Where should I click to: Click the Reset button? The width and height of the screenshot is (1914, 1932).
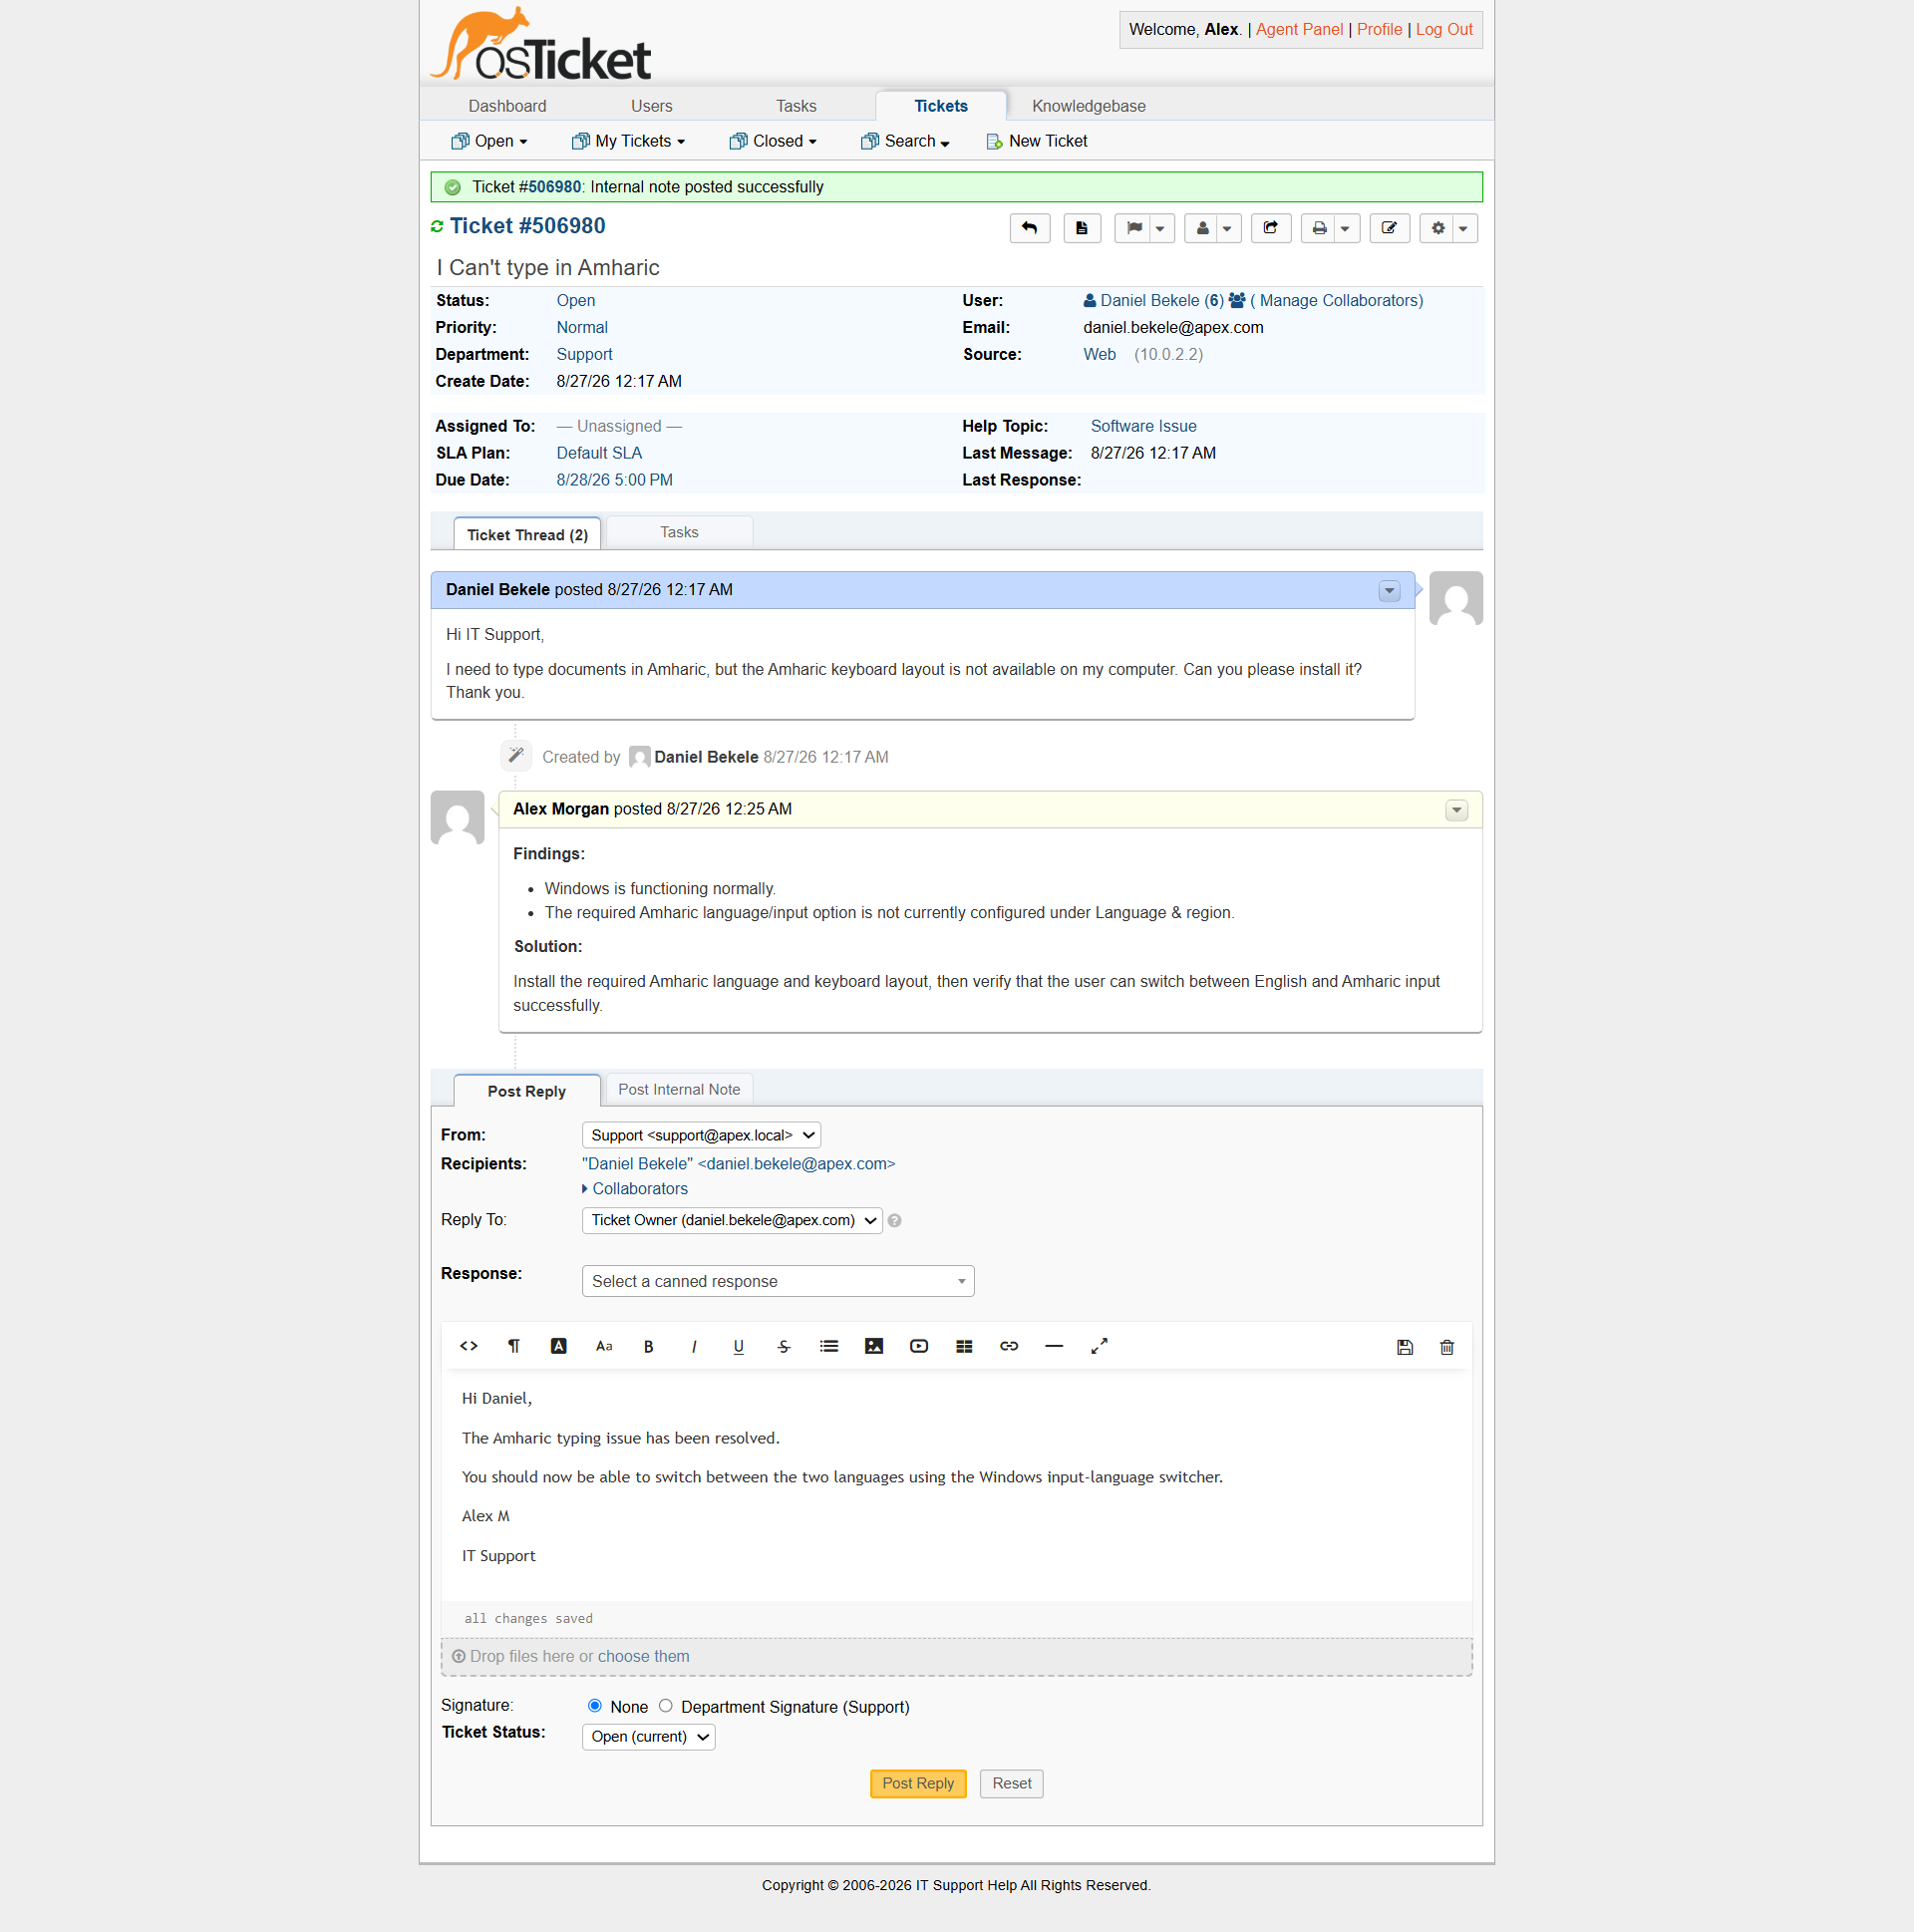pyautogui.click(x=1011, y=1783)
